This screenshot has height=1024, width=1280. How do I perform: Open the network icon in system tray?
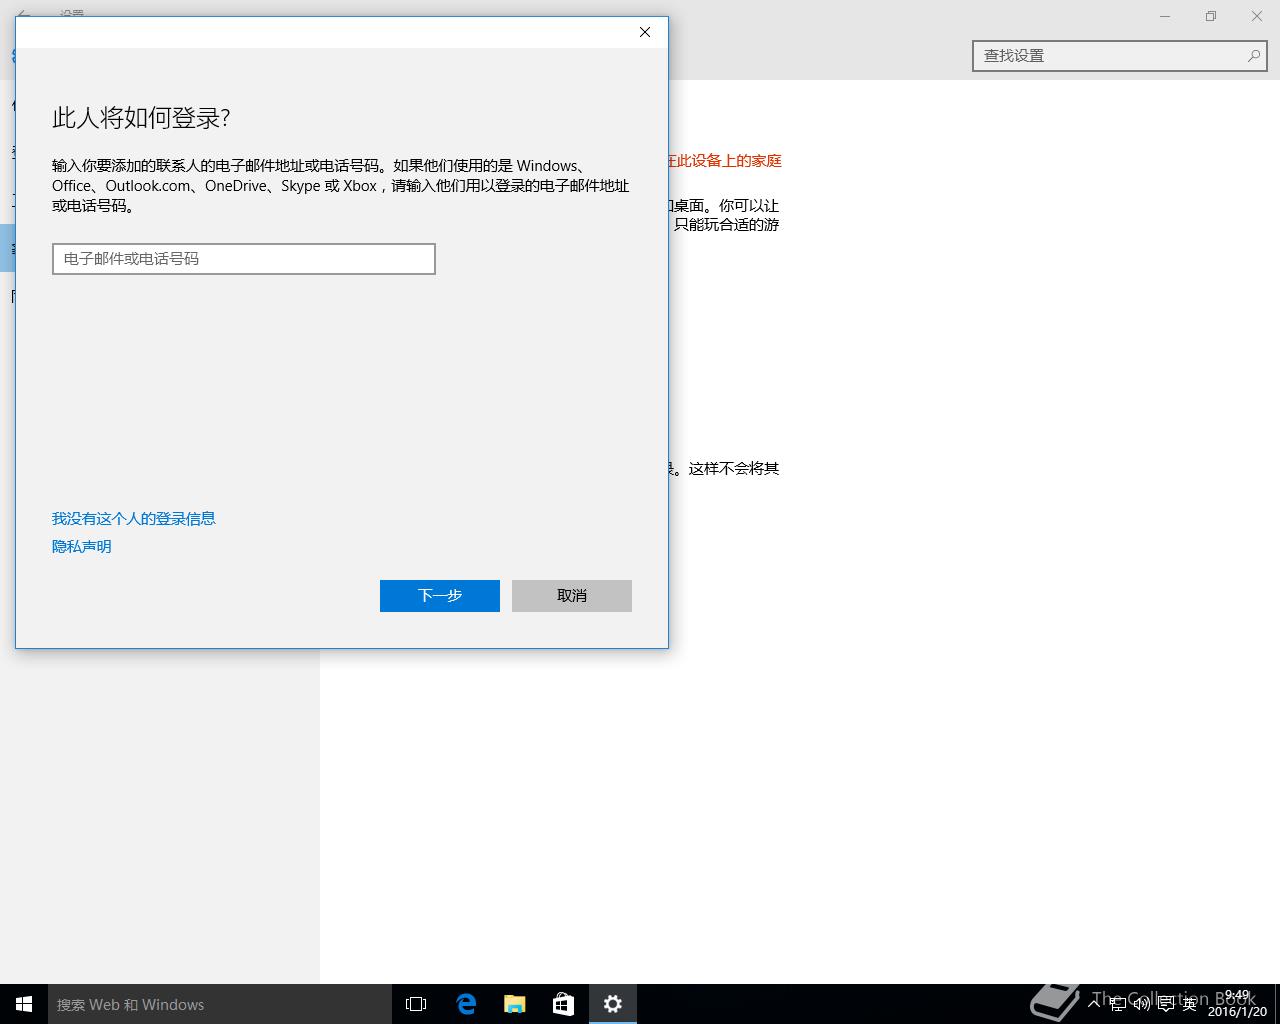(1118, 1004)
